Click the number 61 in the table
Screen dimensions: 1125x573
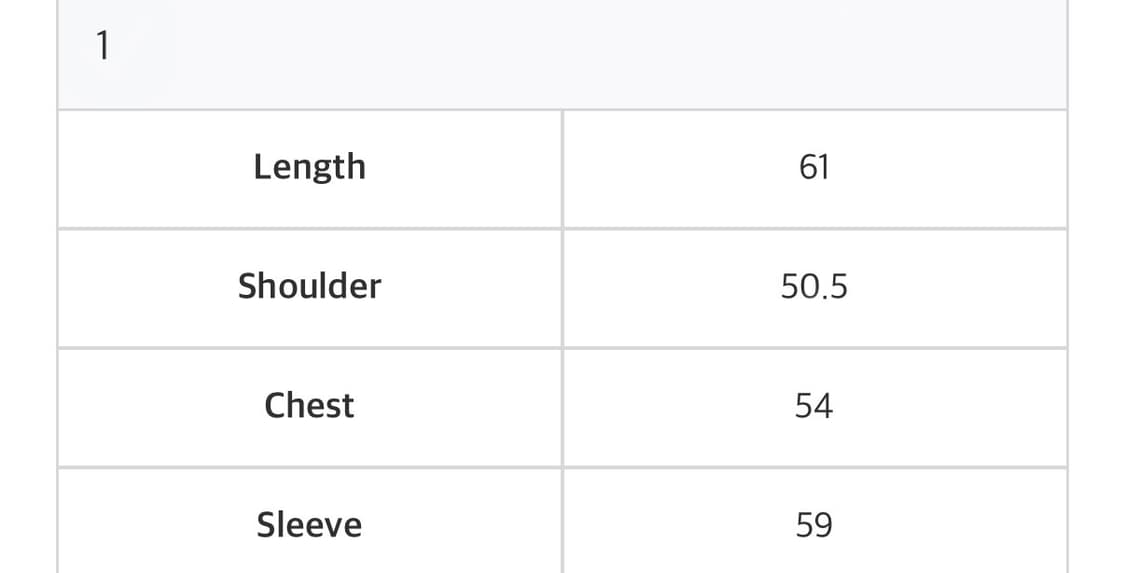(x=814, y=167)
